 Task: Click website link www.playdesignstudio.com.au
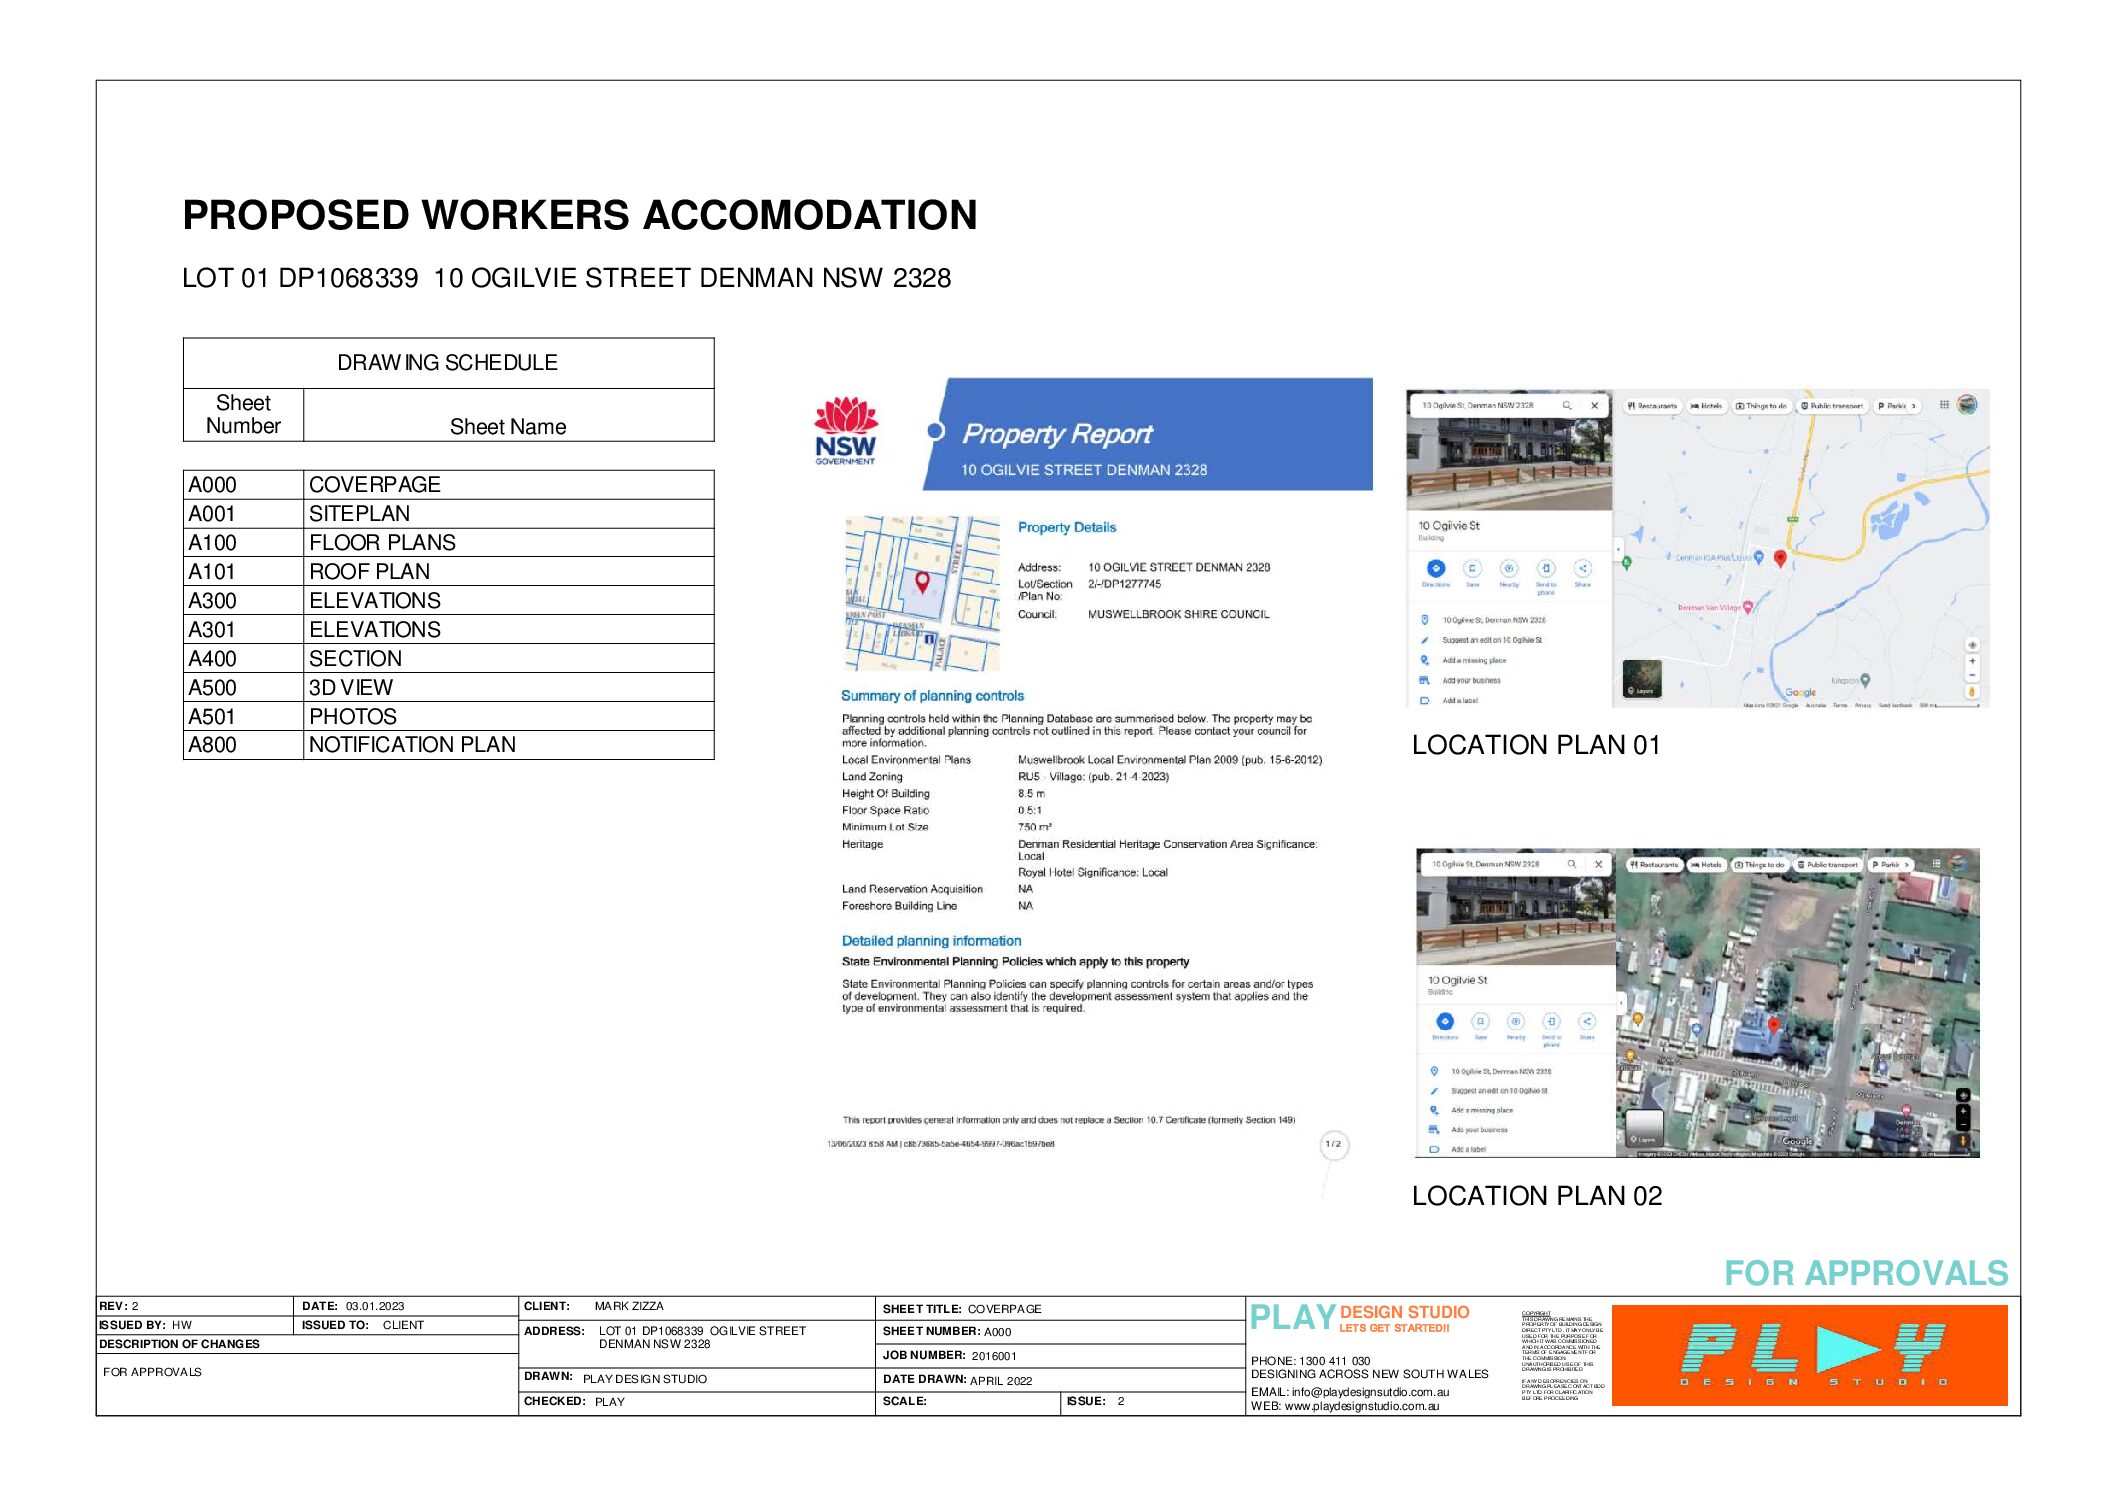(x=1361, y=1406)
